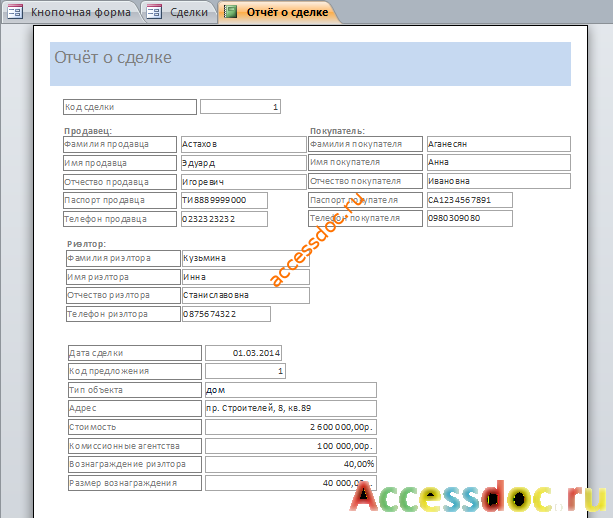
Task: Click the object type value дом
Action: click(x=291, y=390)
